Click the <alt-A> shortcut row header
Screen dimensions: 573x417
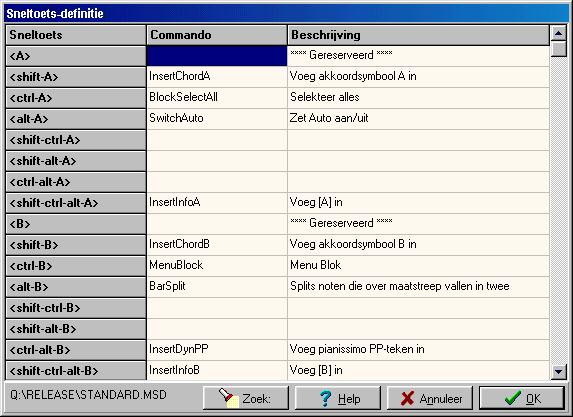(76, 119)
